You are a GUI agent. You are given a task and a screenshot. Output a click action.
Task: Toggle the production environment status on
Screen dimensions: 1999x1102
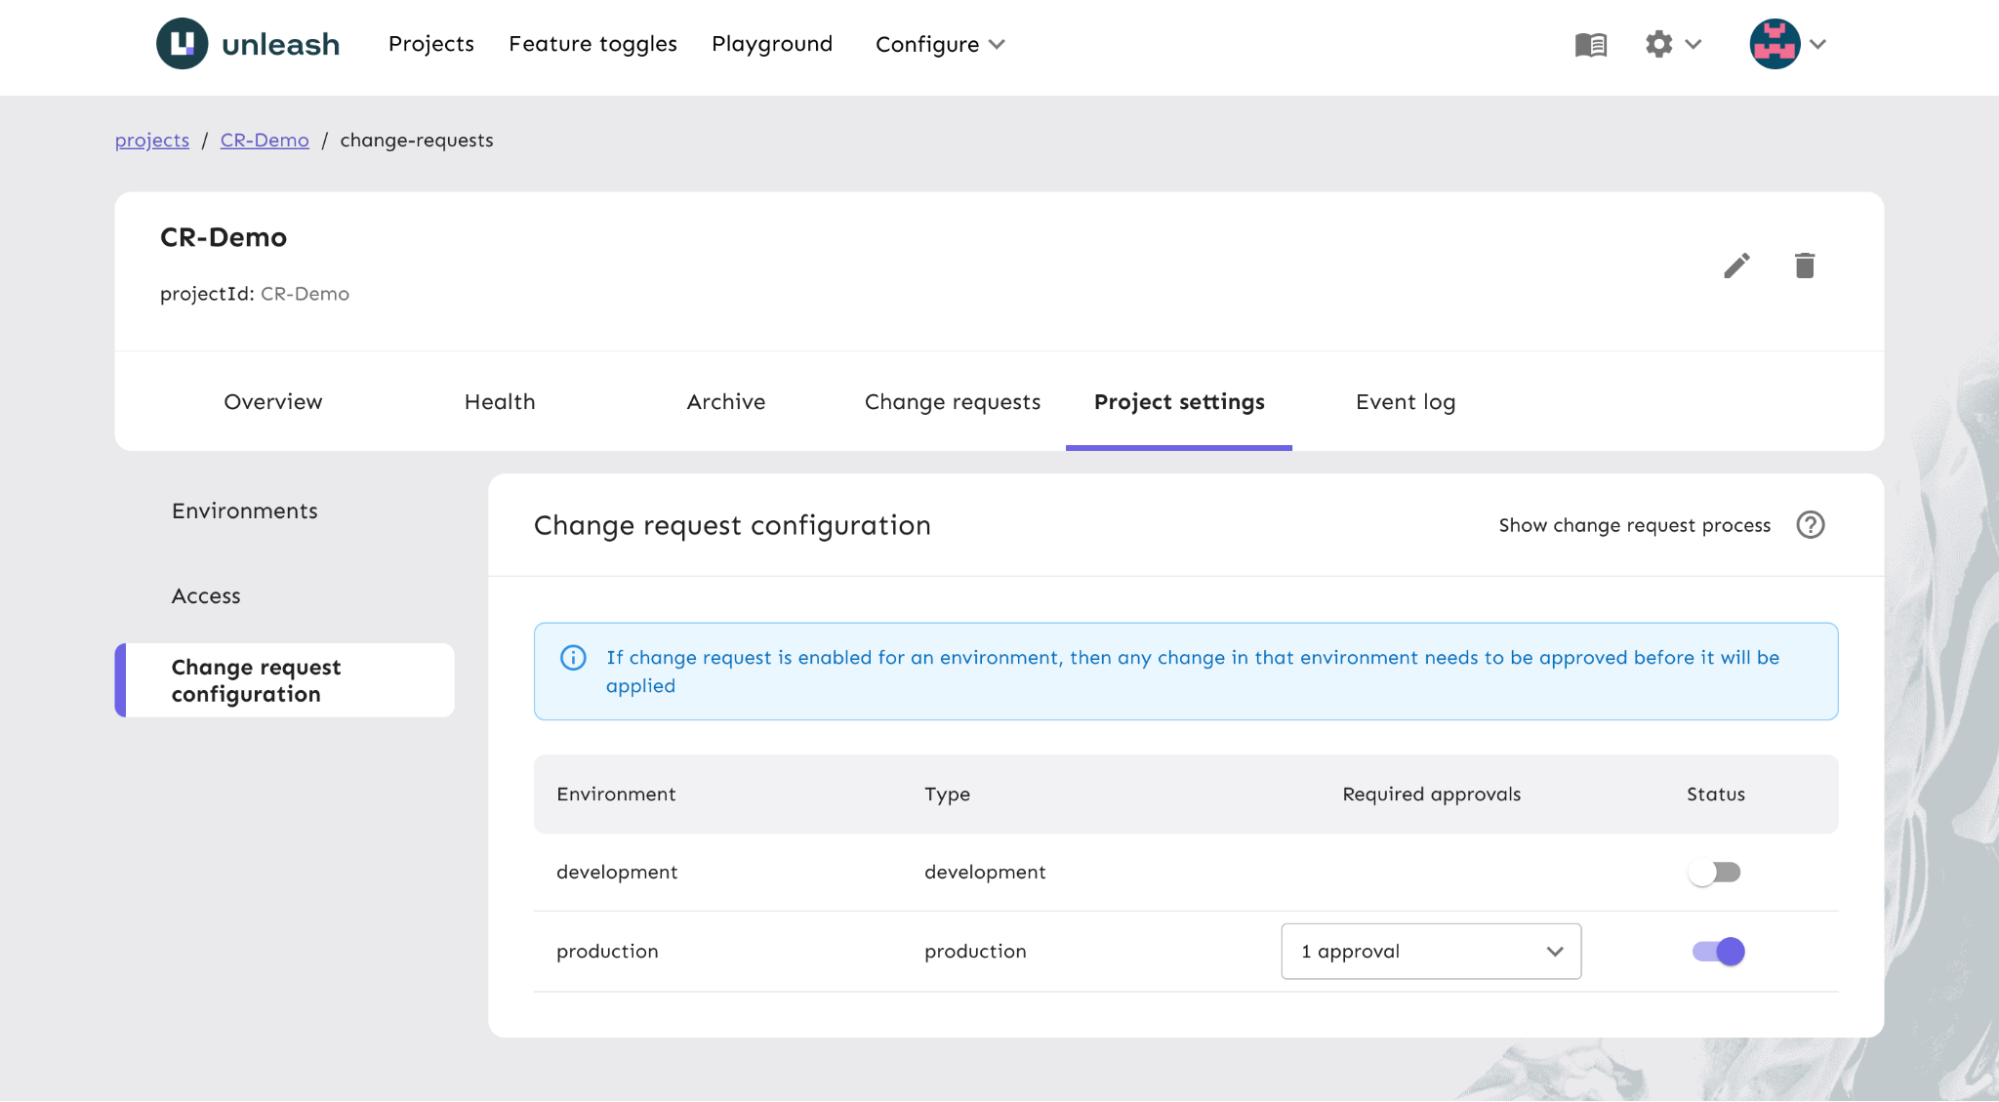1717,950
